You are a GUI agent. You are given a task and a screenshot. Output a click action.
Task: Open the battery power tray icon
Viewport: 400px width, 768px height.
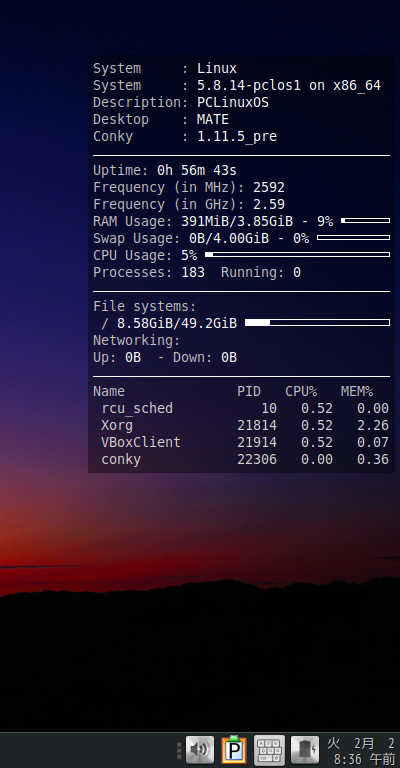tap(305, 750)
